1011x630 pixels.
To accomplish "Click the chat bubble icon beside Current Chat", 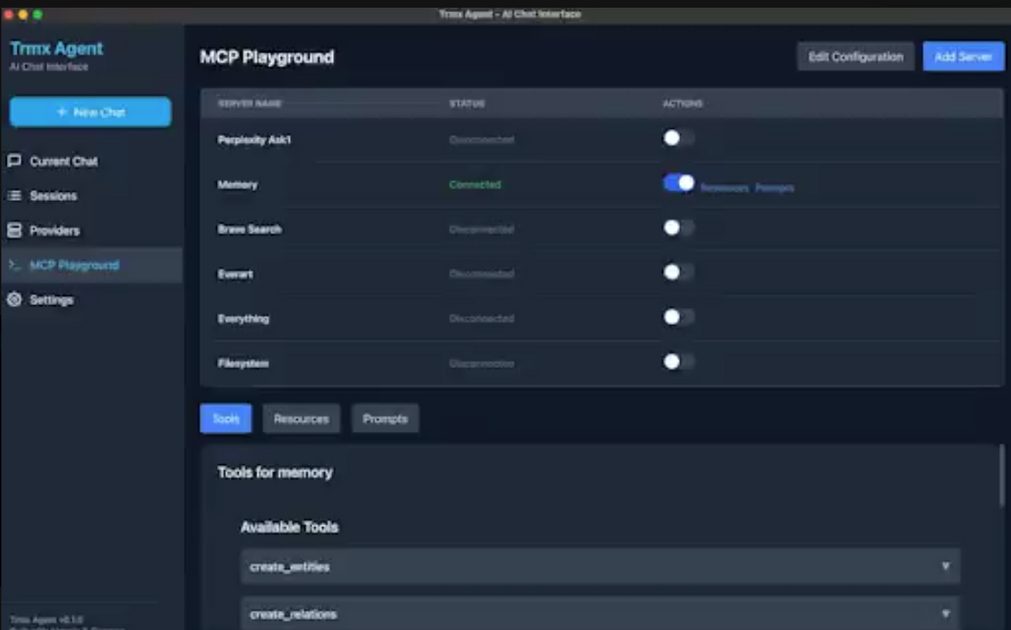I will (x=14, y=160).
